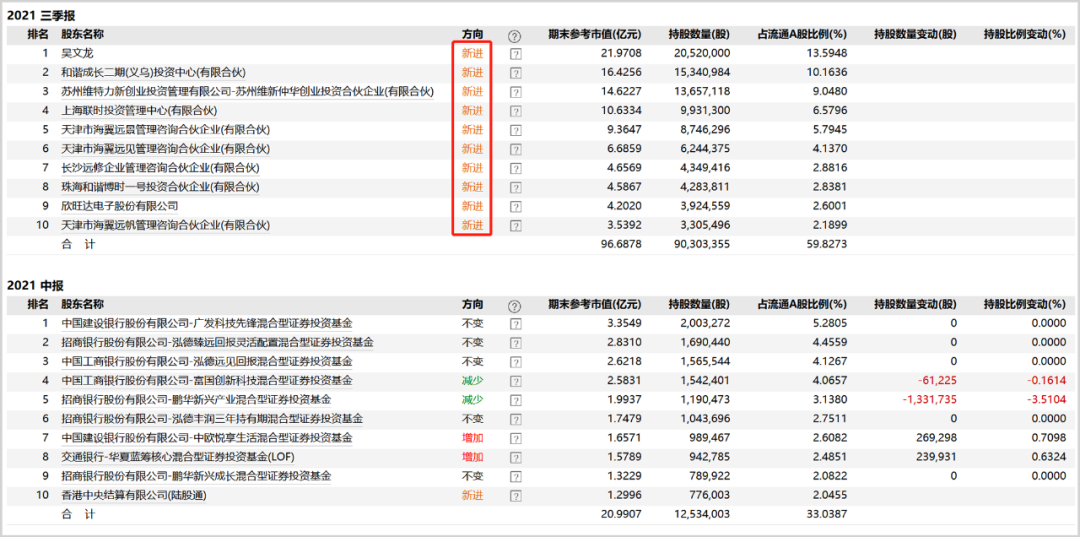Open the detail icon for 广发科技先锋混合型基金 row
The image size is (1080, 537).
click(x=515, y=324)
